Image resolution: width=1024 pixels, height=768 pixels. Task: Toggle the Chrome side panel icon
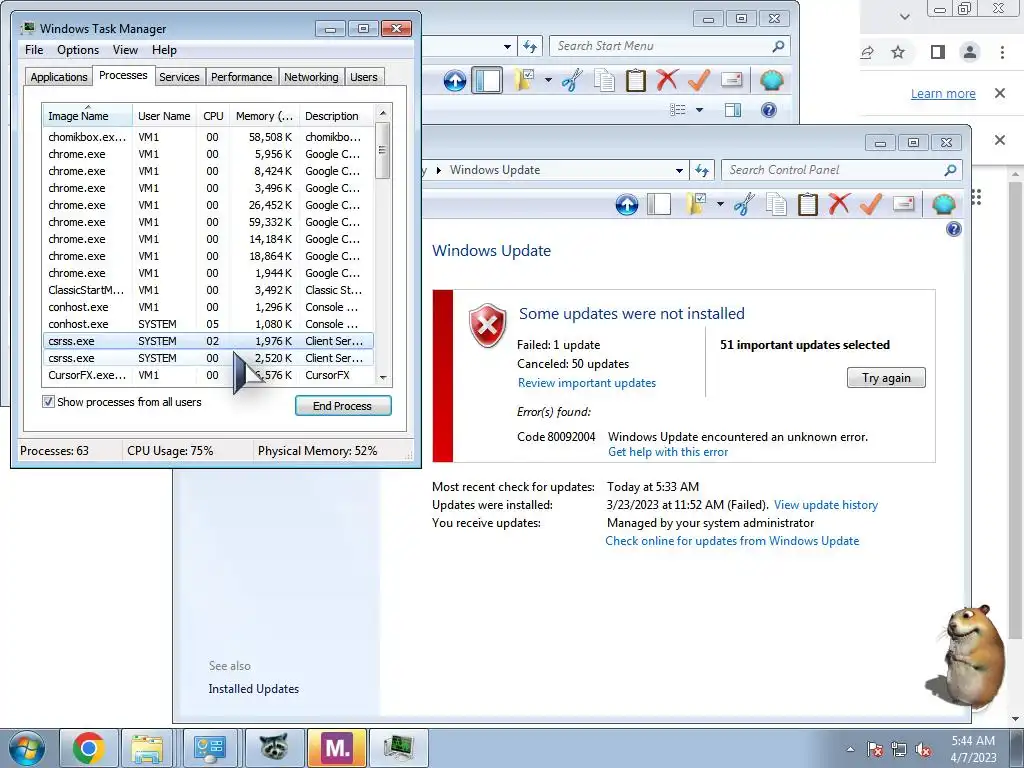click(x=938, y=52)
